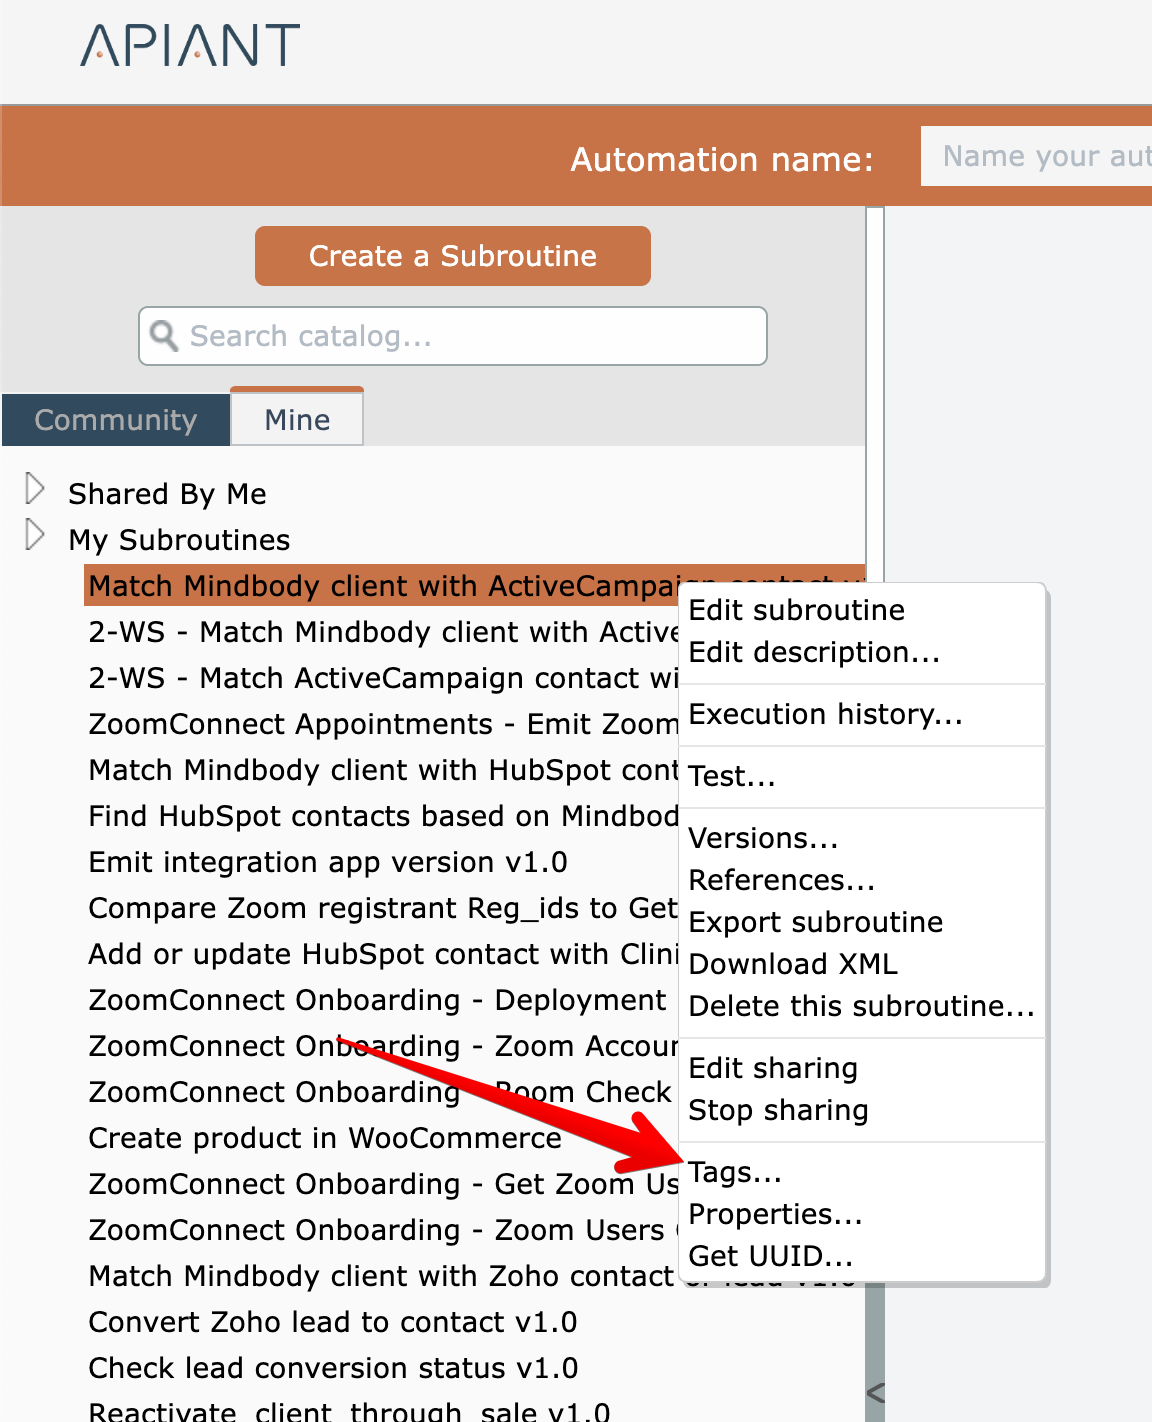Screen dimensions: 1152x1422
Task: Open Get UUID... from the menu
Action: tap(770, 1256)
